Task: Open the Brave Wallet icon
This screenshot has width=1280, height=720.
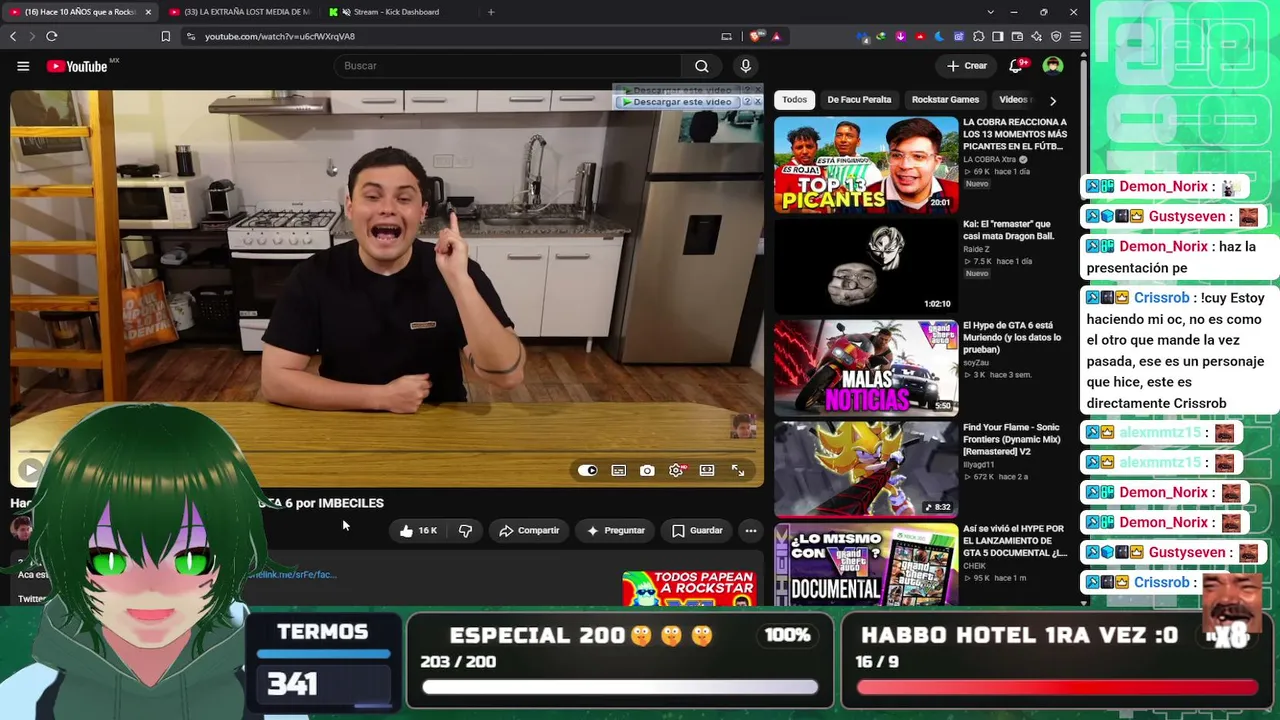Action: pyautogui.click(x=1017, y=36)
